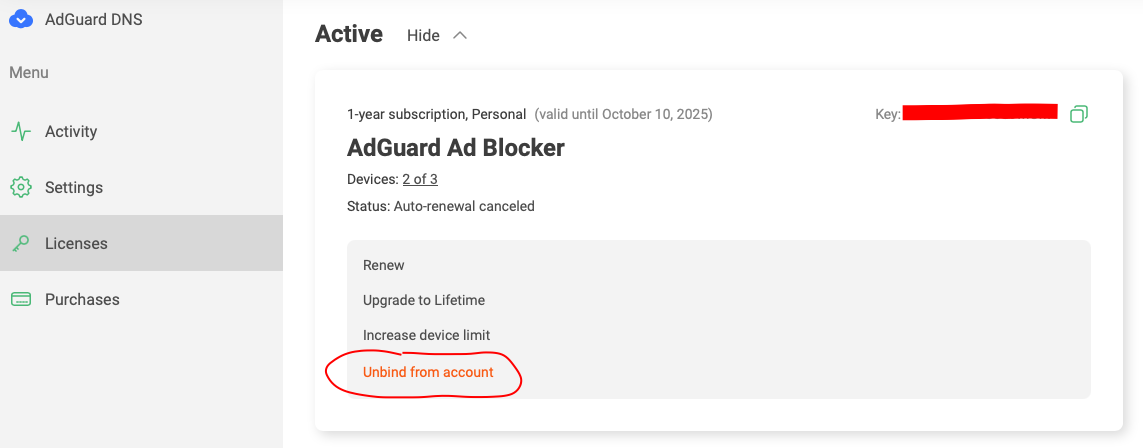Click the AdGuard DNS cloud icon
Image resolution: width=1143 pixels, height=448 pixels.
(x=20, y=19)
